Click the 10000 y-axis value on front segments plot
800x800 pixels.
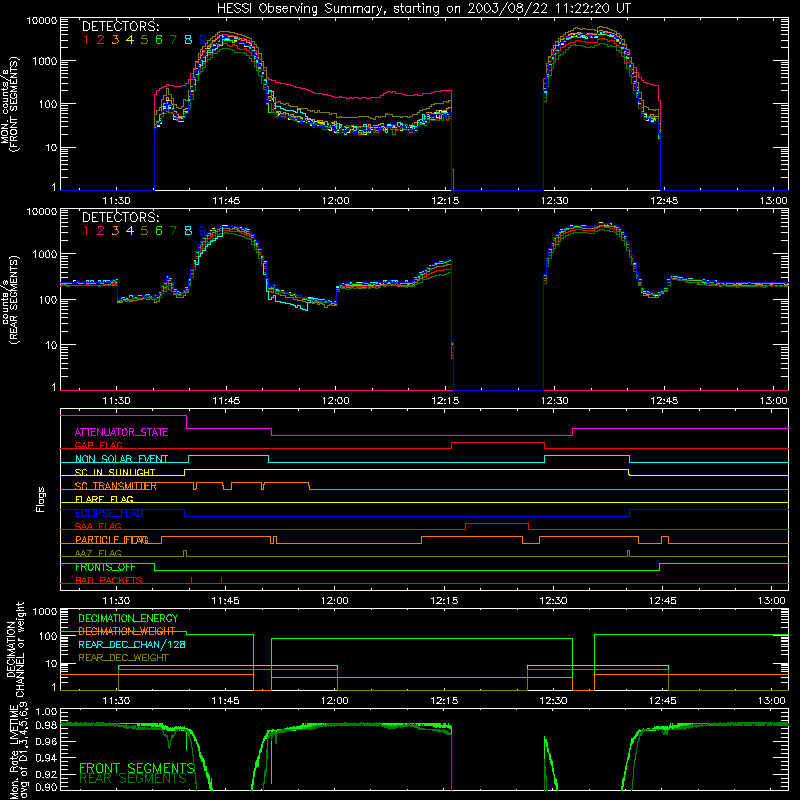pyautogui.click(x=41, y=21)
